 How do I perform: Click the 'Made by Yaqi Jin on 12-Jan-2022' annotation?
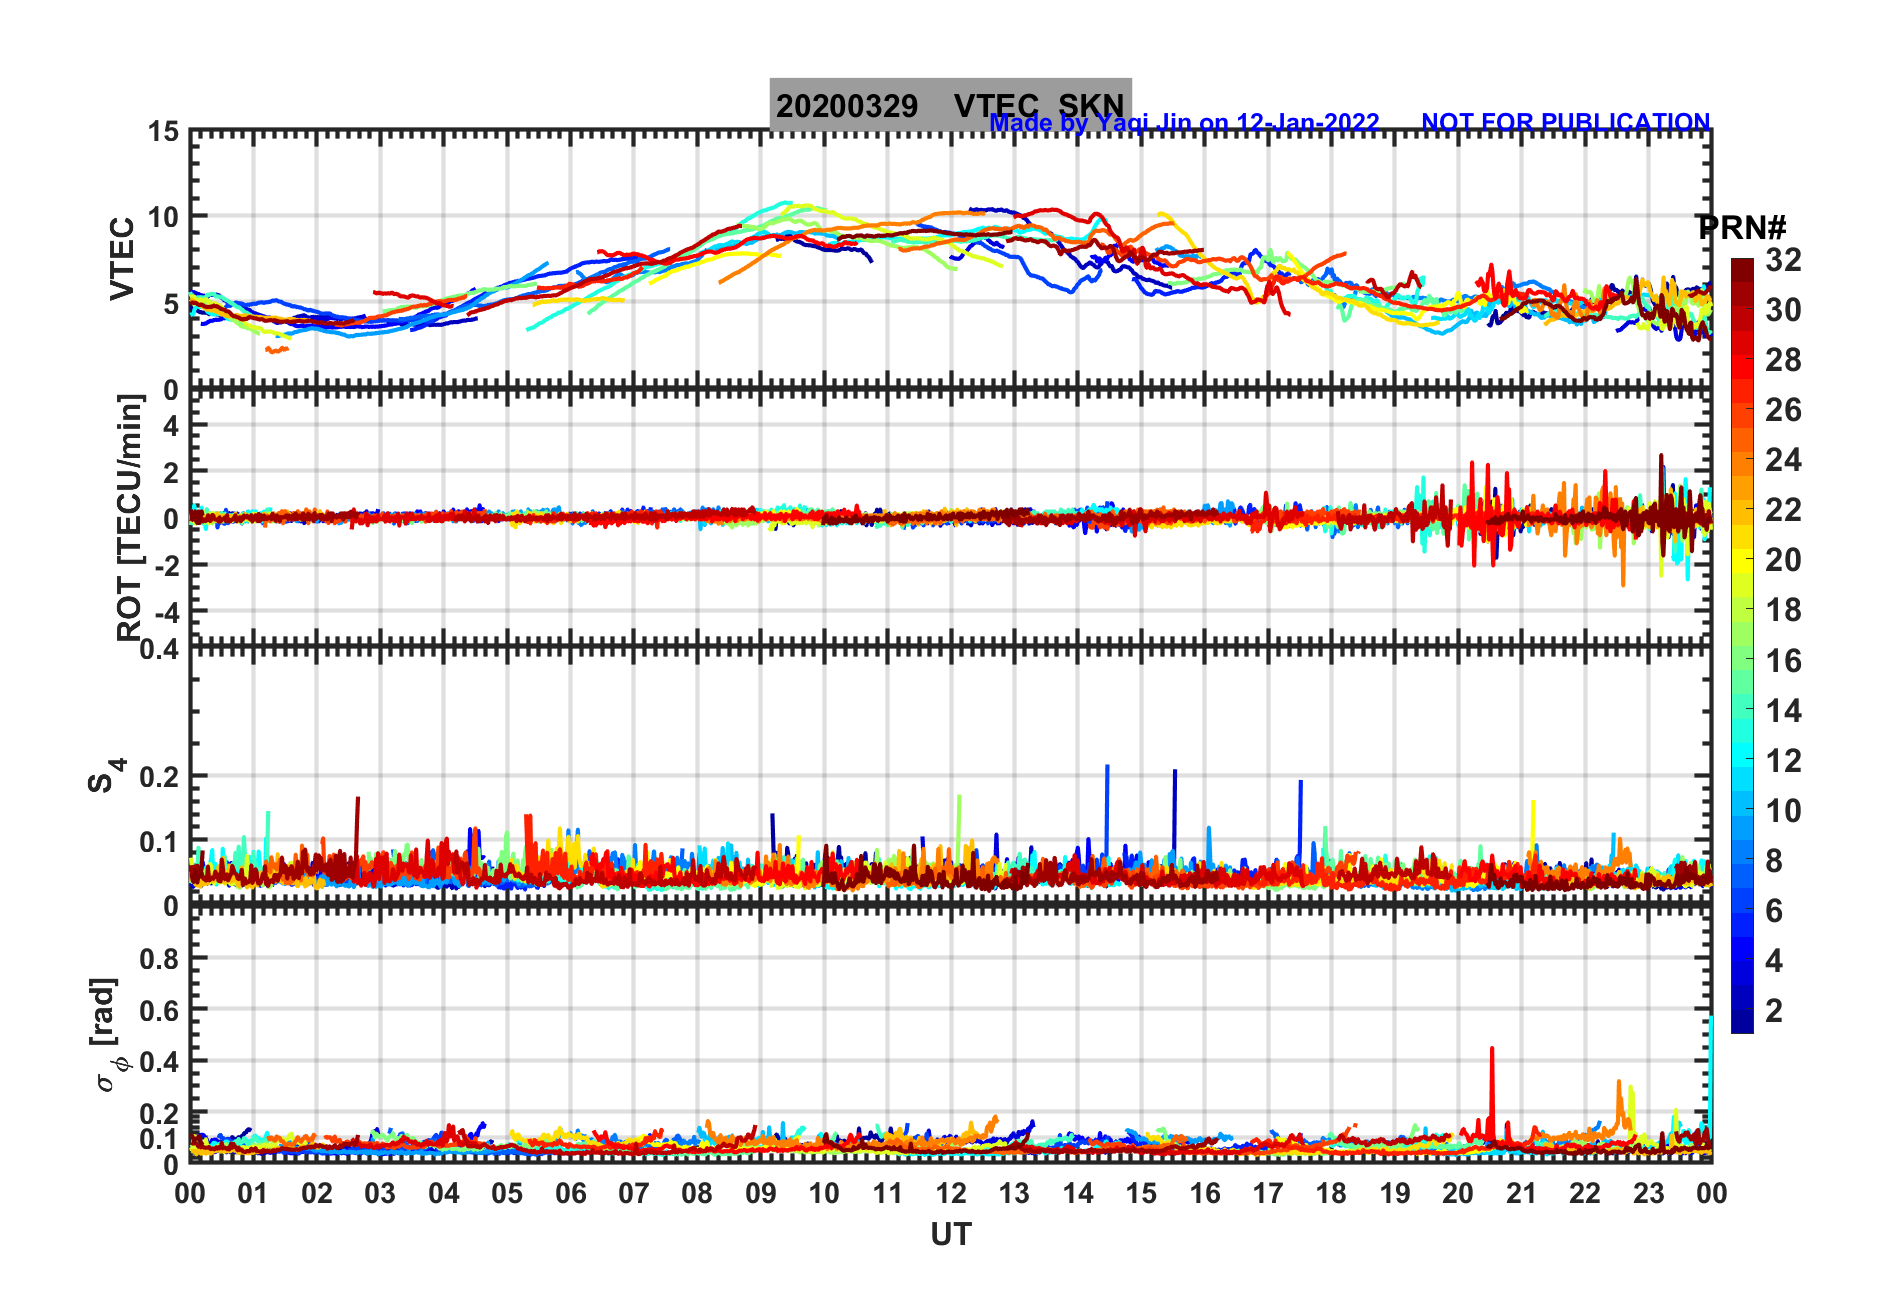(x=1184, y=123)
